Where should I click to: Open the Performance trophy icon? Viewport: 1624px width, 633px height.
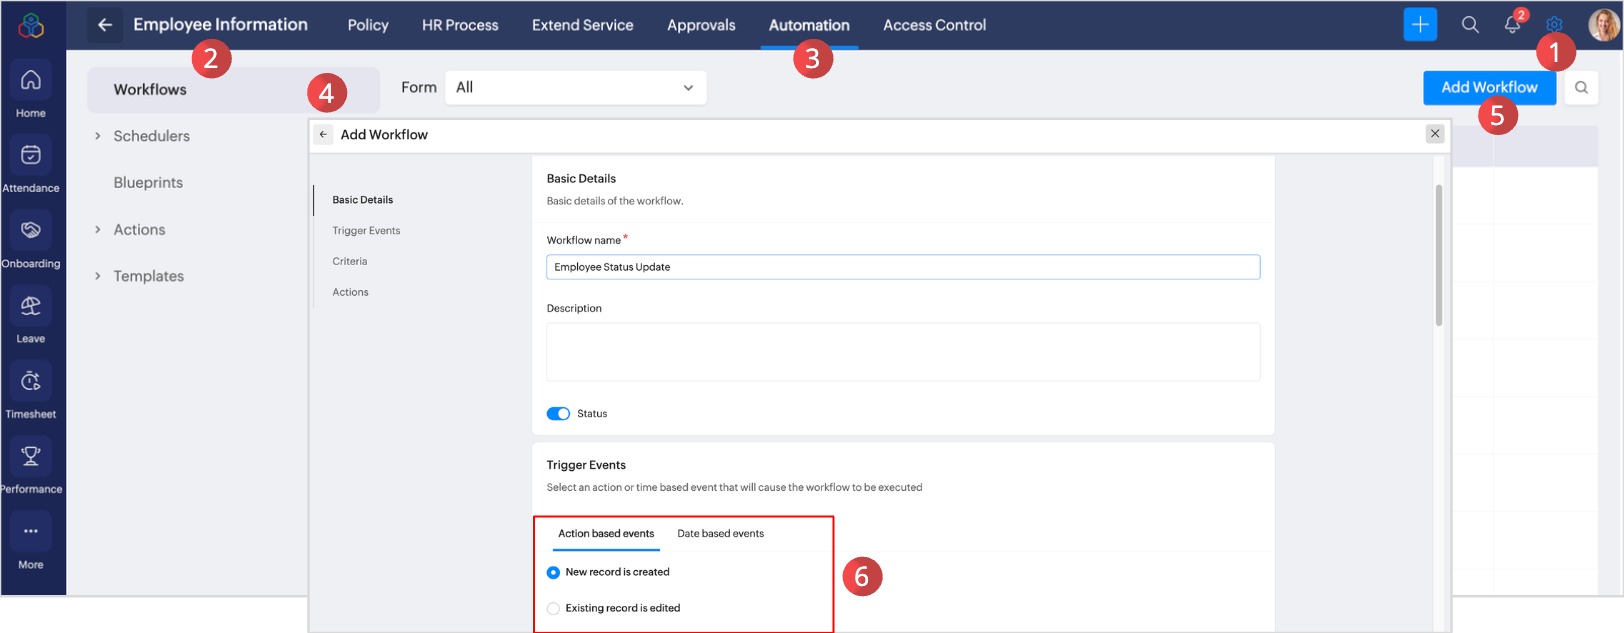(31, 456)
